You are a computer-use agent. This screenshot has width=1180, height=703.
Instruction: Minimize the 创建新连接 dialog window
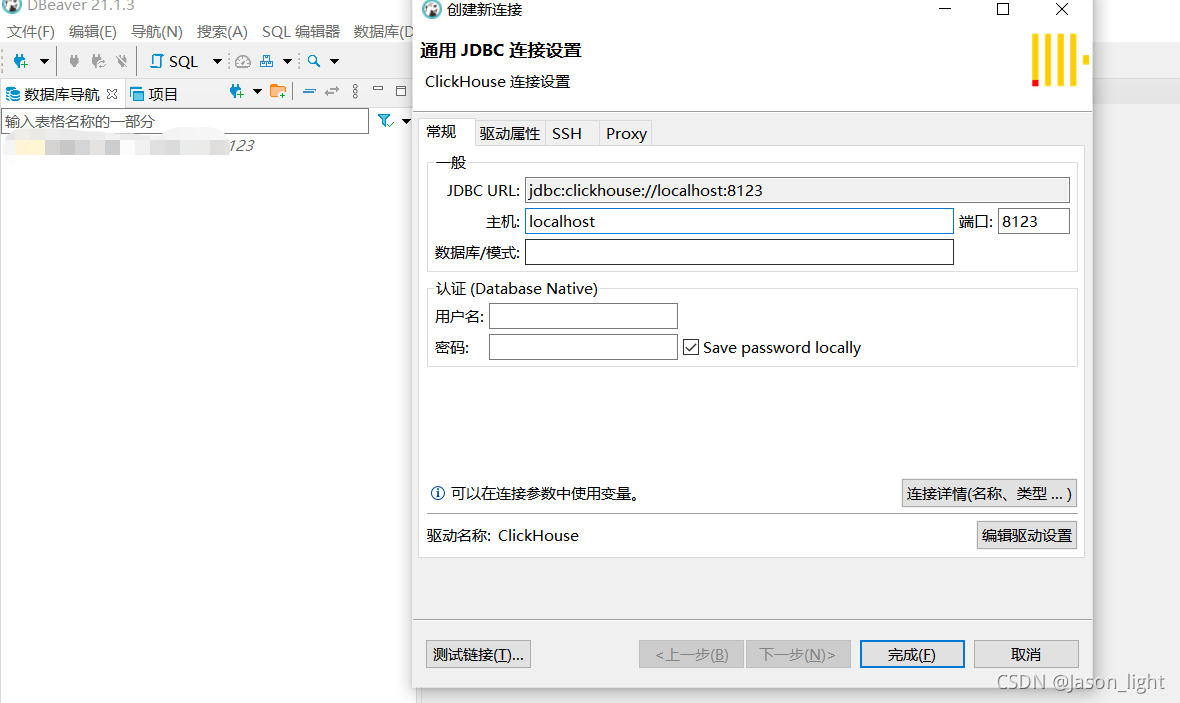(x=945, y=9)
